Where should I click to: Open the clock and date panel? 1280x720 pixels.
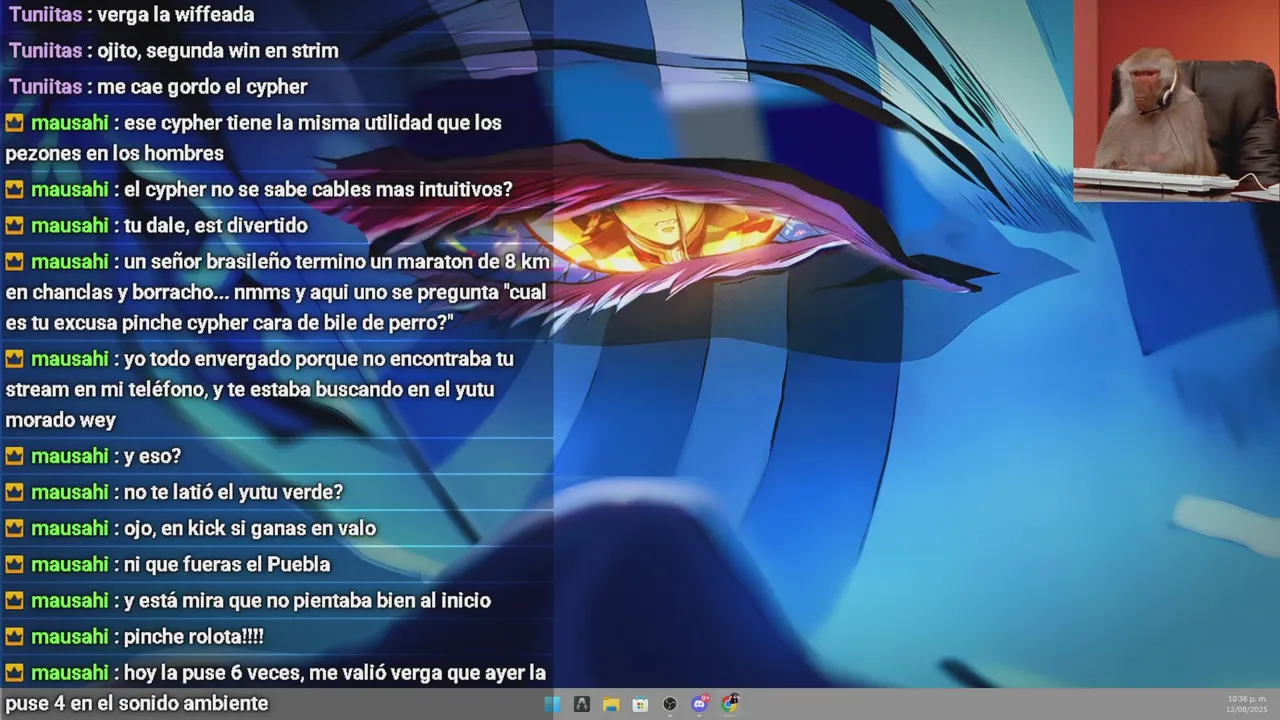(x=1246, y=704)
